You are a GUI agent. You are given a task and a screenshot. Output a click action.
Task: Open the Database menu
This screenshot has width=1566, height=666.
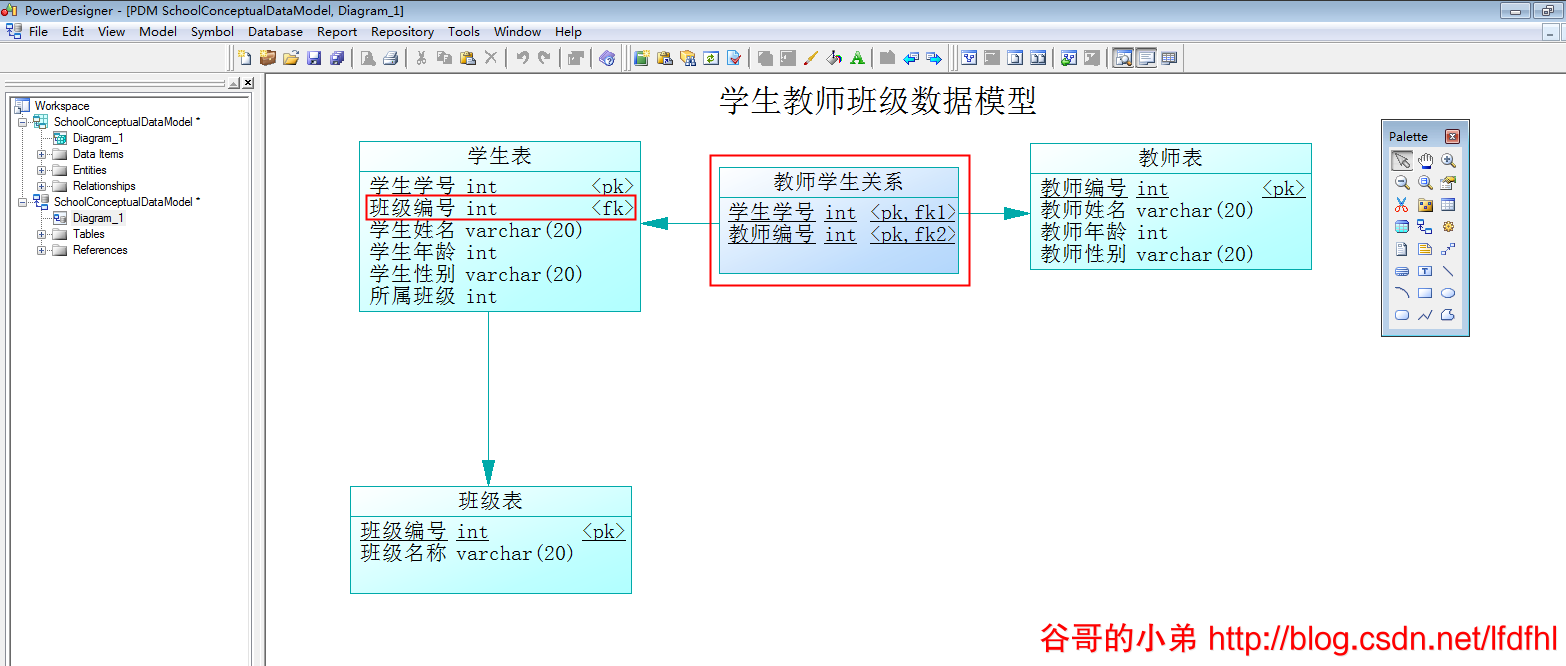tap(275, 31)
